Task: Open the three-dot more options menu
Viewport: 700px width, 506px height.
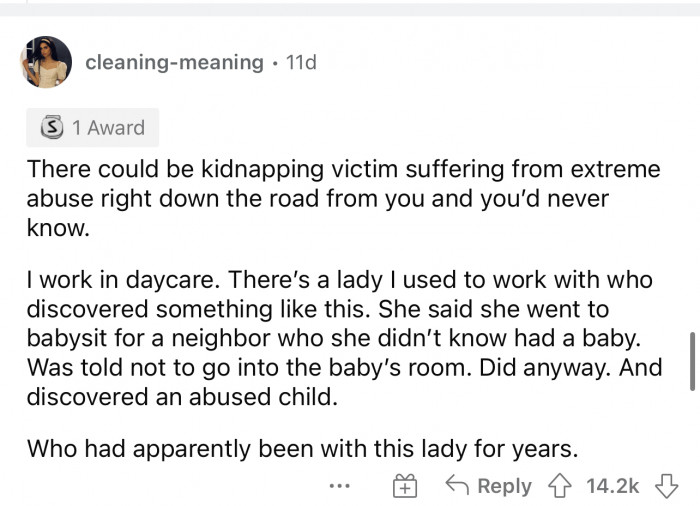Action: pyautogui.click(x=339, y=485)
